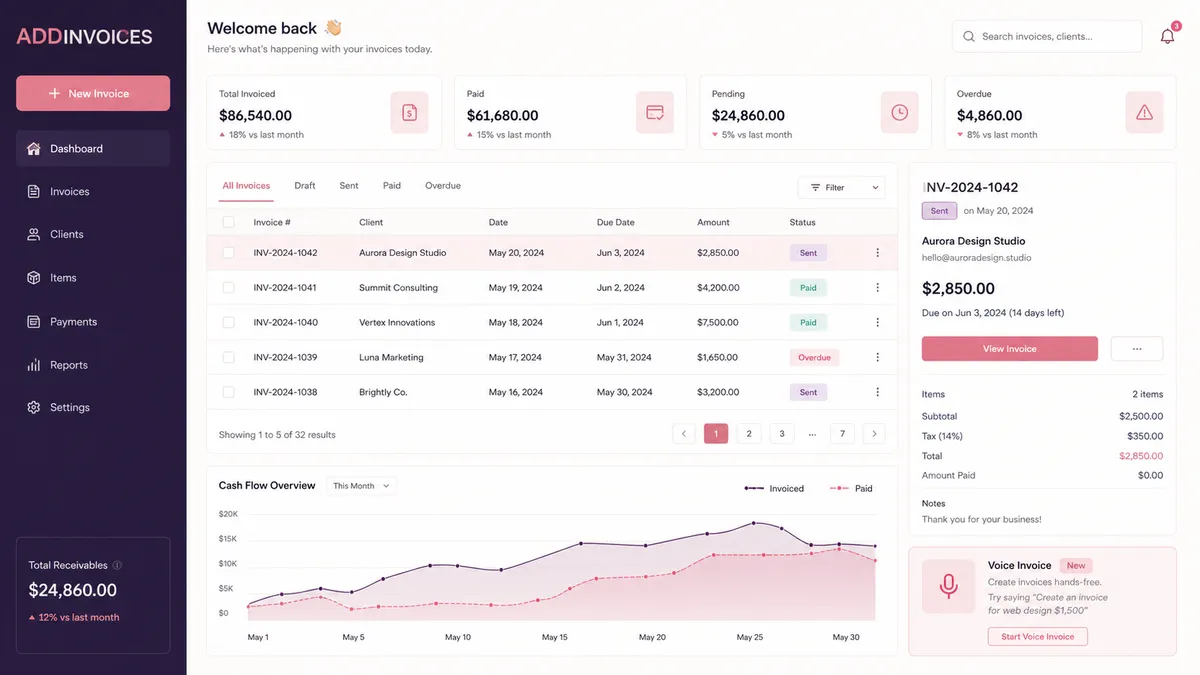Open Invoices in the sidebar menu
Viewport: 1200px width, 675px height.
tap(93, 191)
